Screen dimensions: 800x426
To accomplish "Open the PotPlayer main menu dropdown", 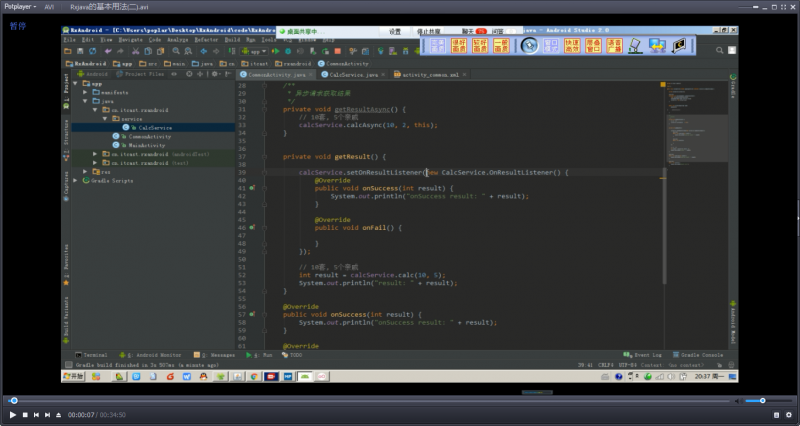I will click(x=20, y=6).
